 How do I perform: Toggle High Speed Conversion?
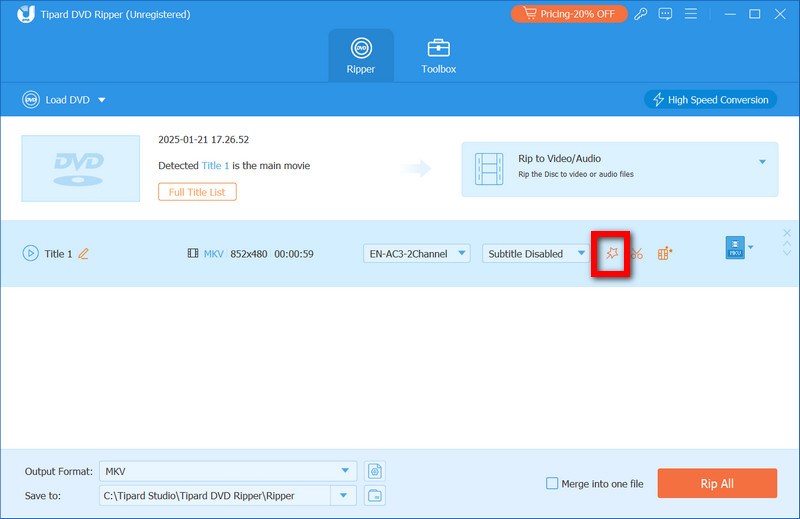[711, 100]
